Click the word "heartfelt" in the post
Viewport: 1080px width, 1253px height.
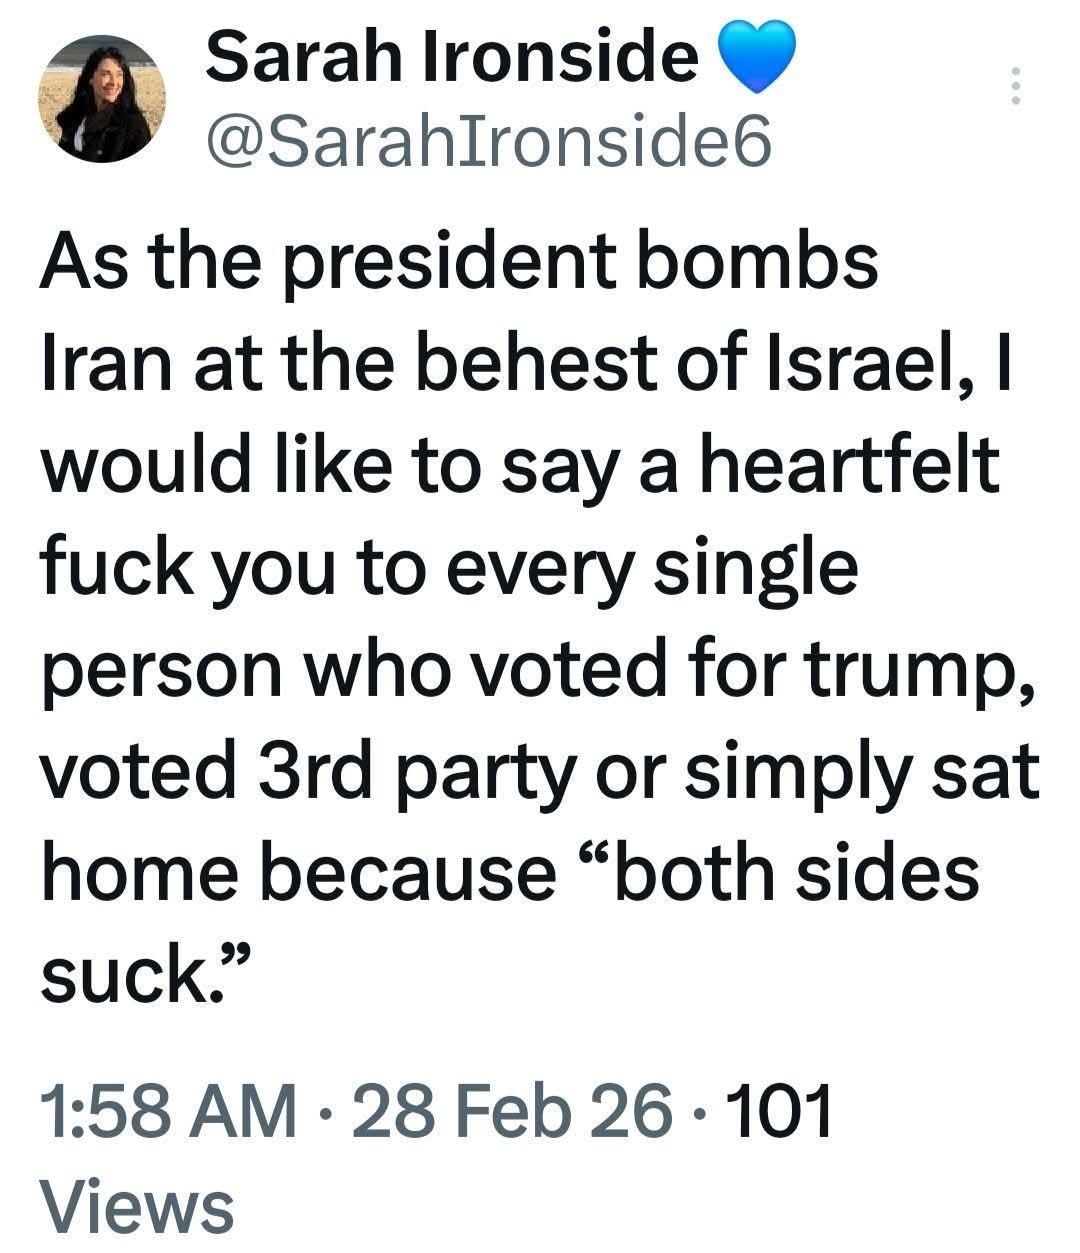click(848, 466)
